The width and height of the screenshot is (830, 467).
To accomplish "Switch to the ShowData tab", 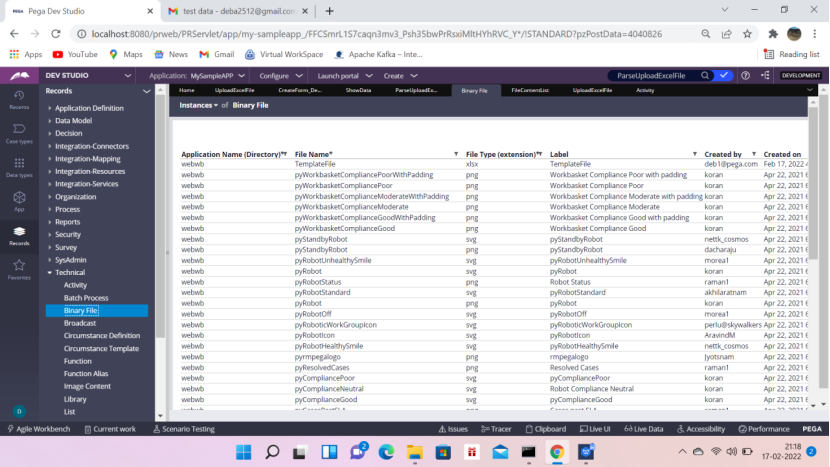I will click(358, 90).
